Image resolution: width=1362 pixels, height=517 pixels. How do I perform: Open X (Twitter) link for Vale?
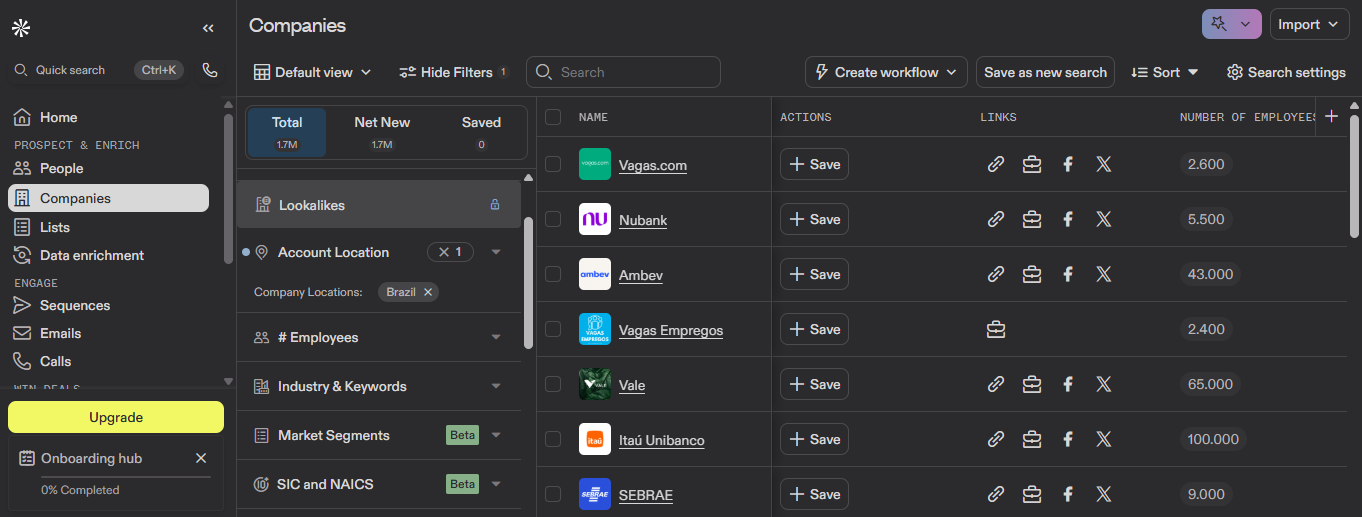(x=1104, y=384)
